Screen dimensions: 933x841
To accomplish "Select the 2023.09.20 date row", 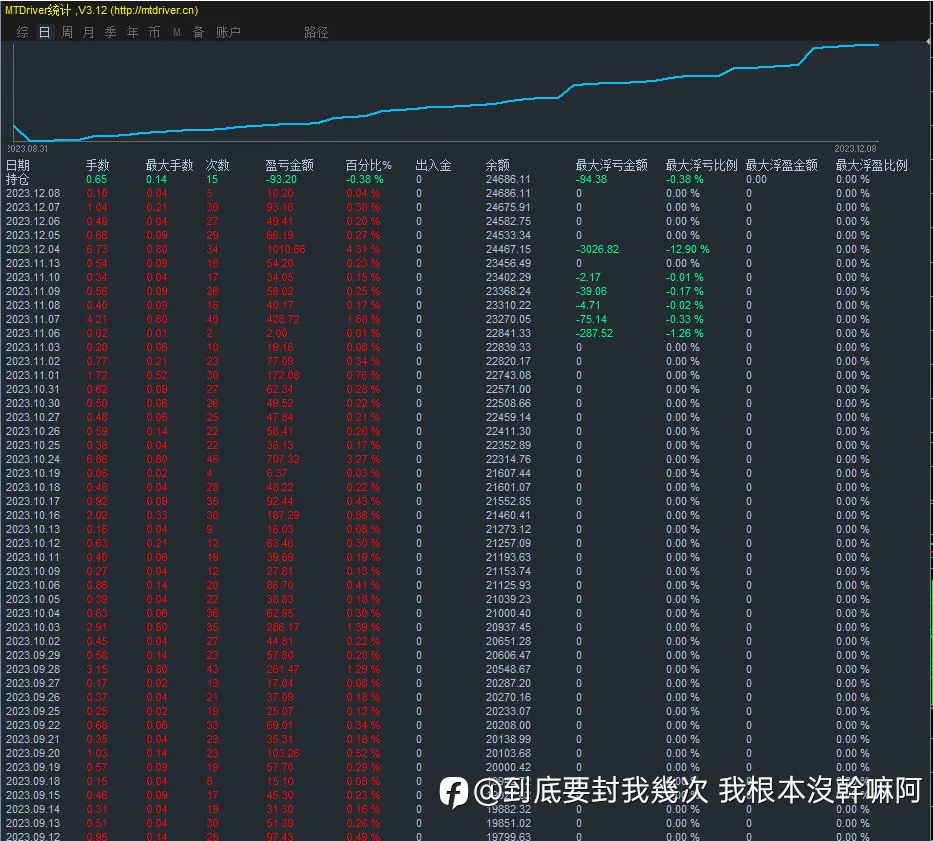I will (x=33, y=753).
